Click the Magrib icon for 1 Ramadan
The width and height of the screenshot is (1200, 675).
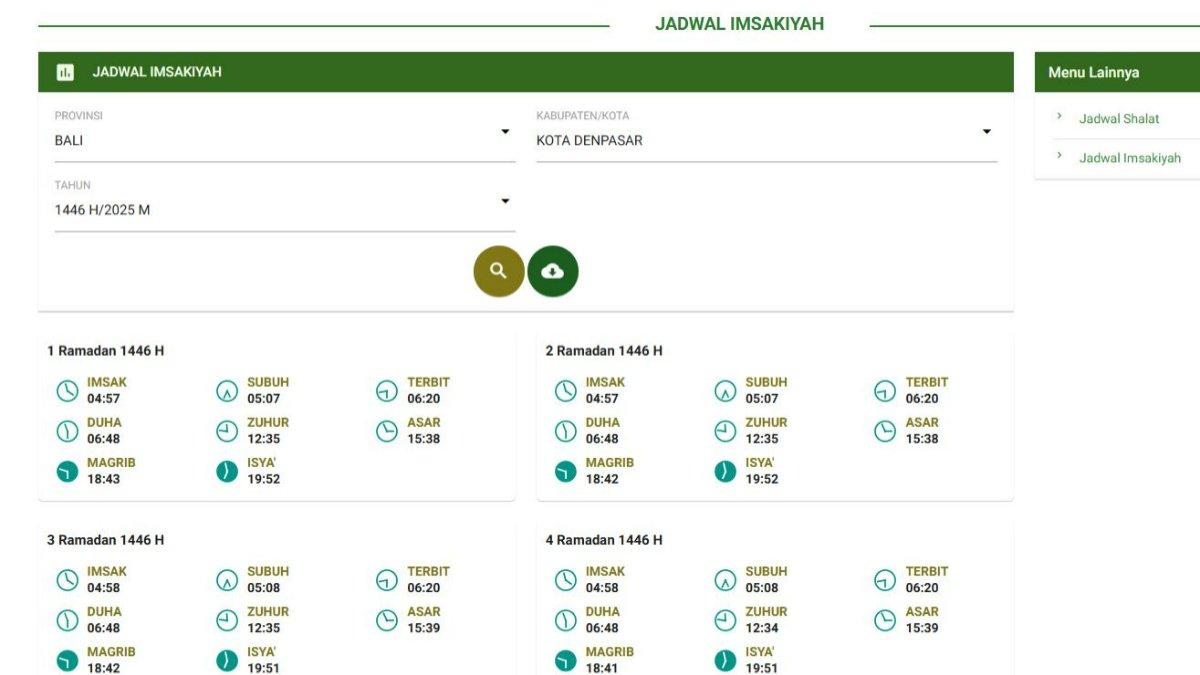click(67, 471)
